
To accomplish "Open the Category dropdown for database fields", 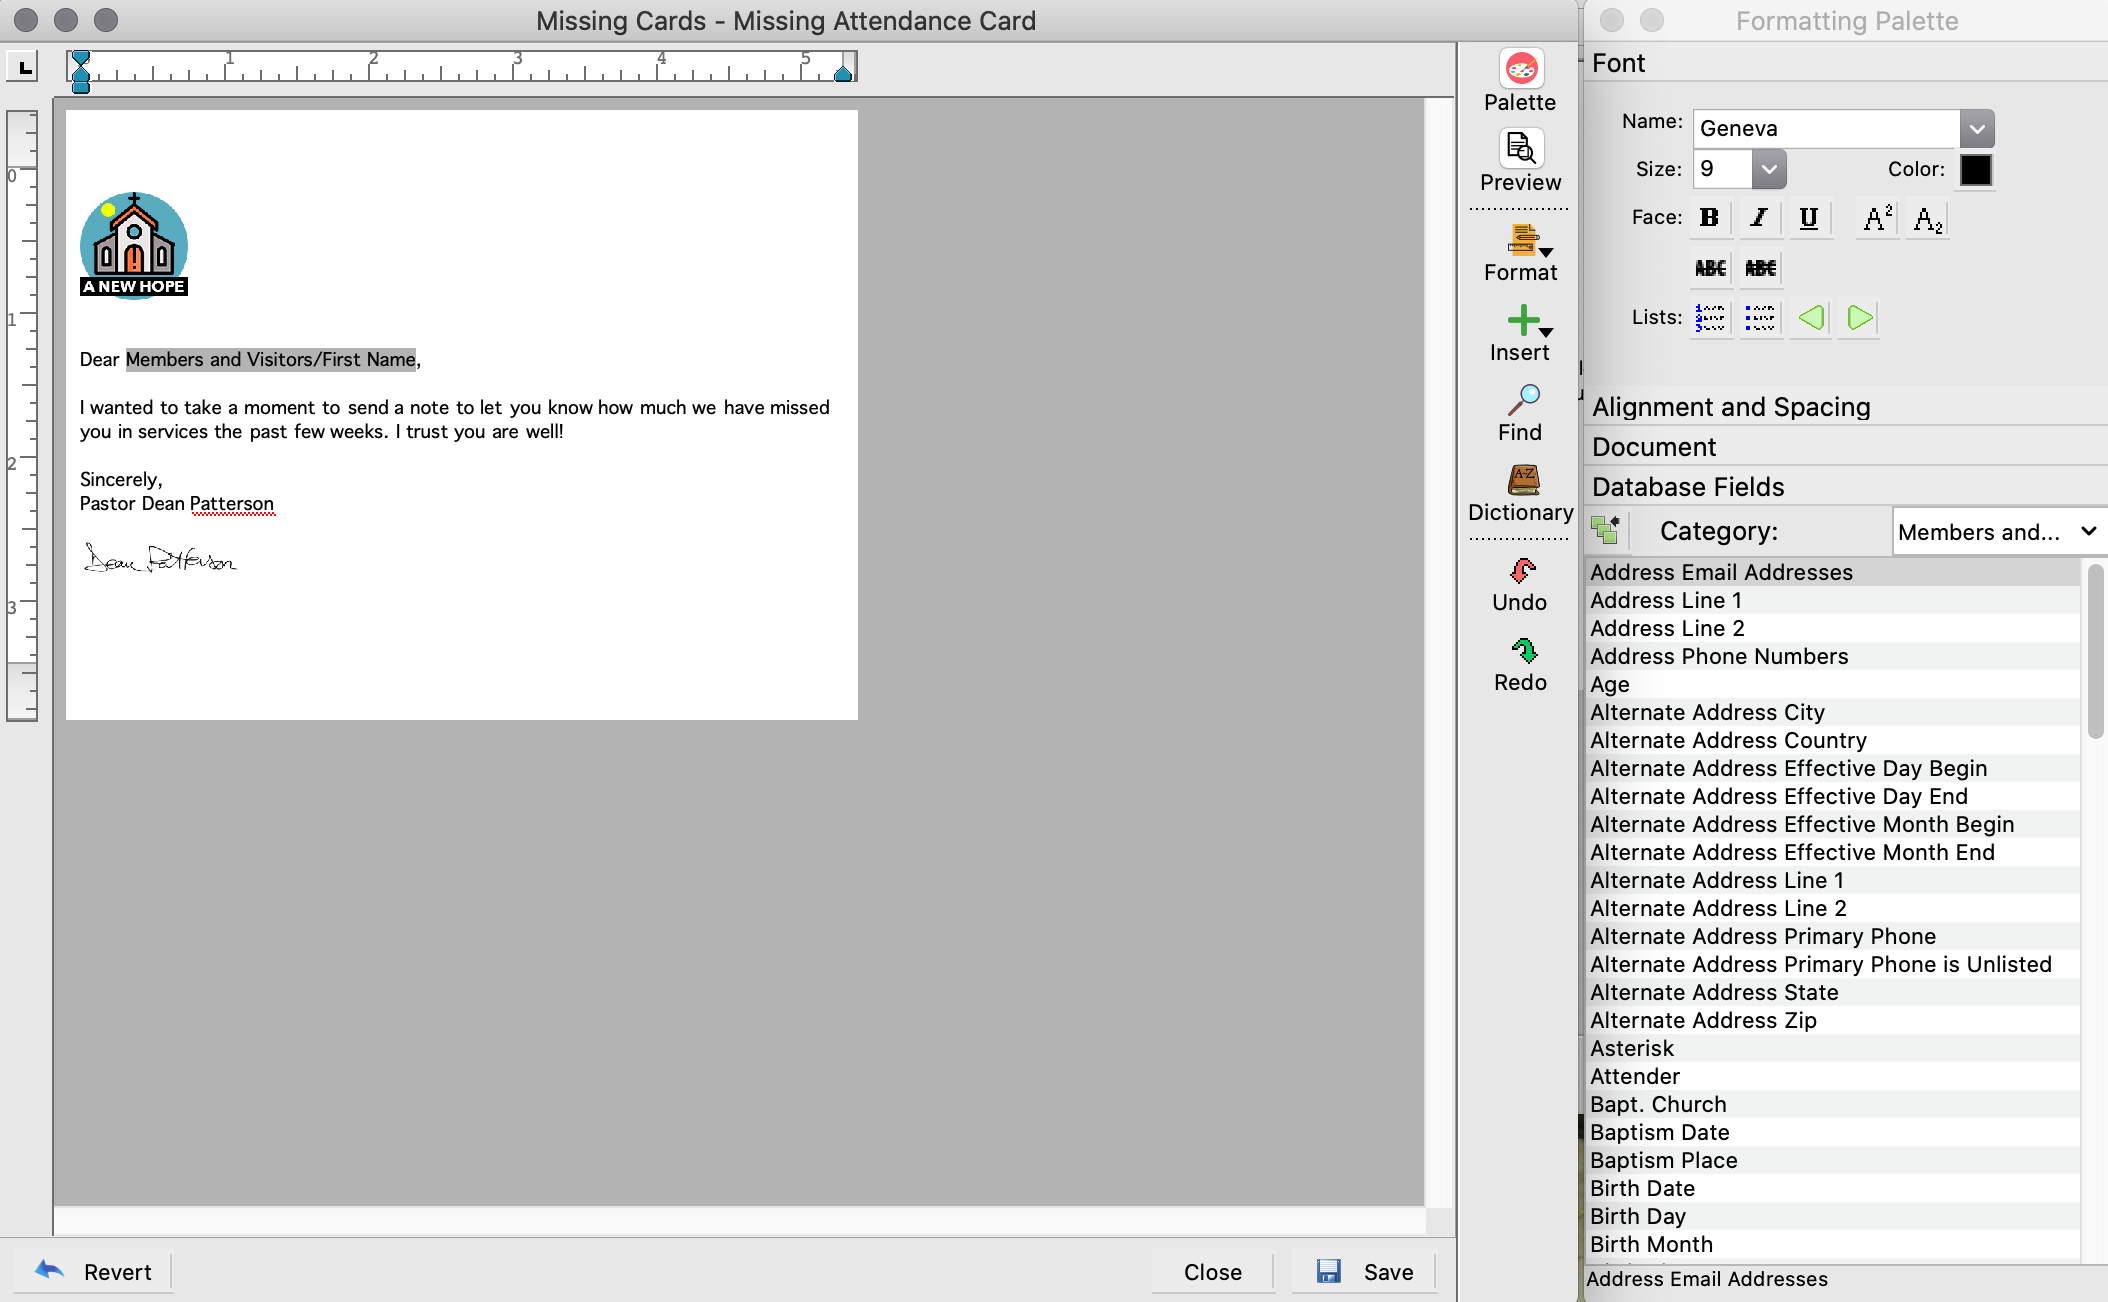I will click(x=1997, y=532).
